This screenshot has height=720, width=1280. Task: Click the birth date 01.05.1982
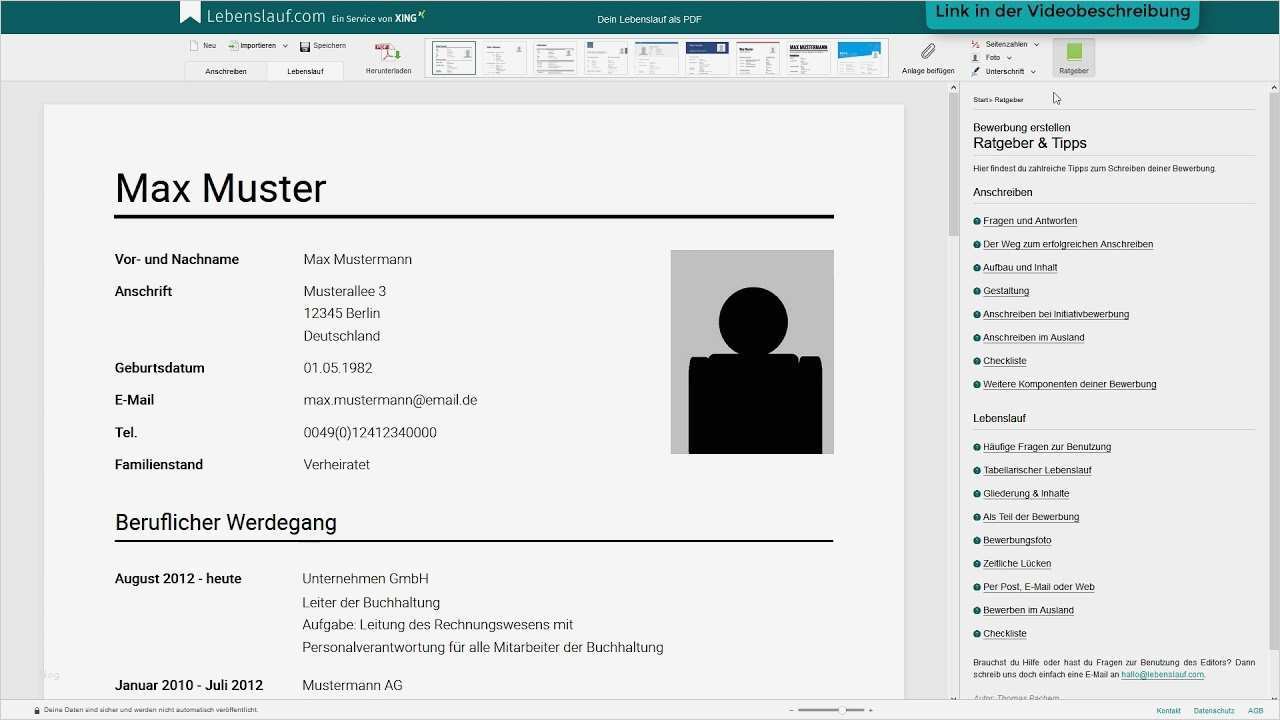point(338,368)
